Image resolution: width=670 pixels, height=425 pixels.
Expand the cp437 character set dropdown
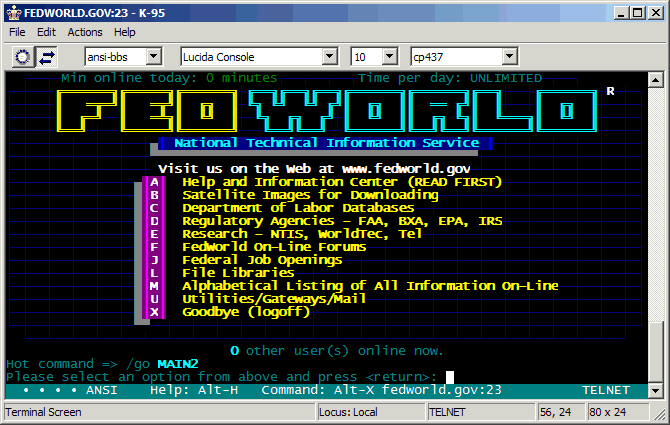[509, 56]
